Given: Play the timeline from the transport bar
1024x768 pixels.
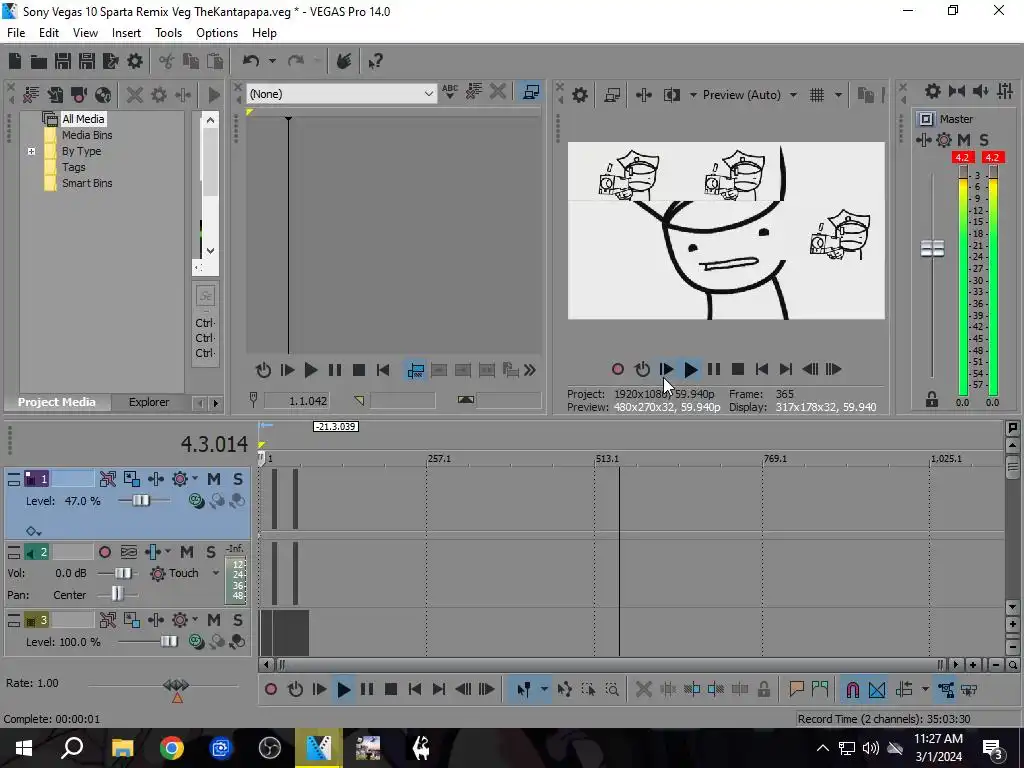Looking at the screenshot, I should 344,689.
